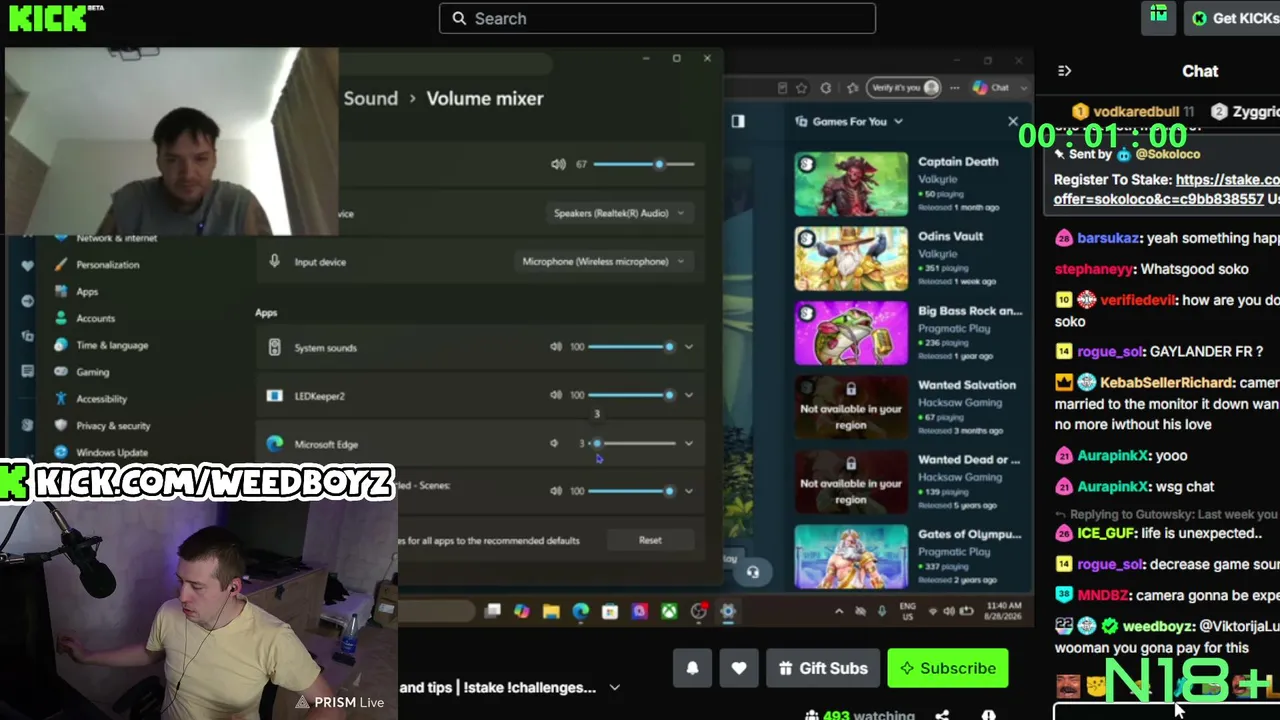
Task: Expand the stream title chevron
Action: pos(615,688)
